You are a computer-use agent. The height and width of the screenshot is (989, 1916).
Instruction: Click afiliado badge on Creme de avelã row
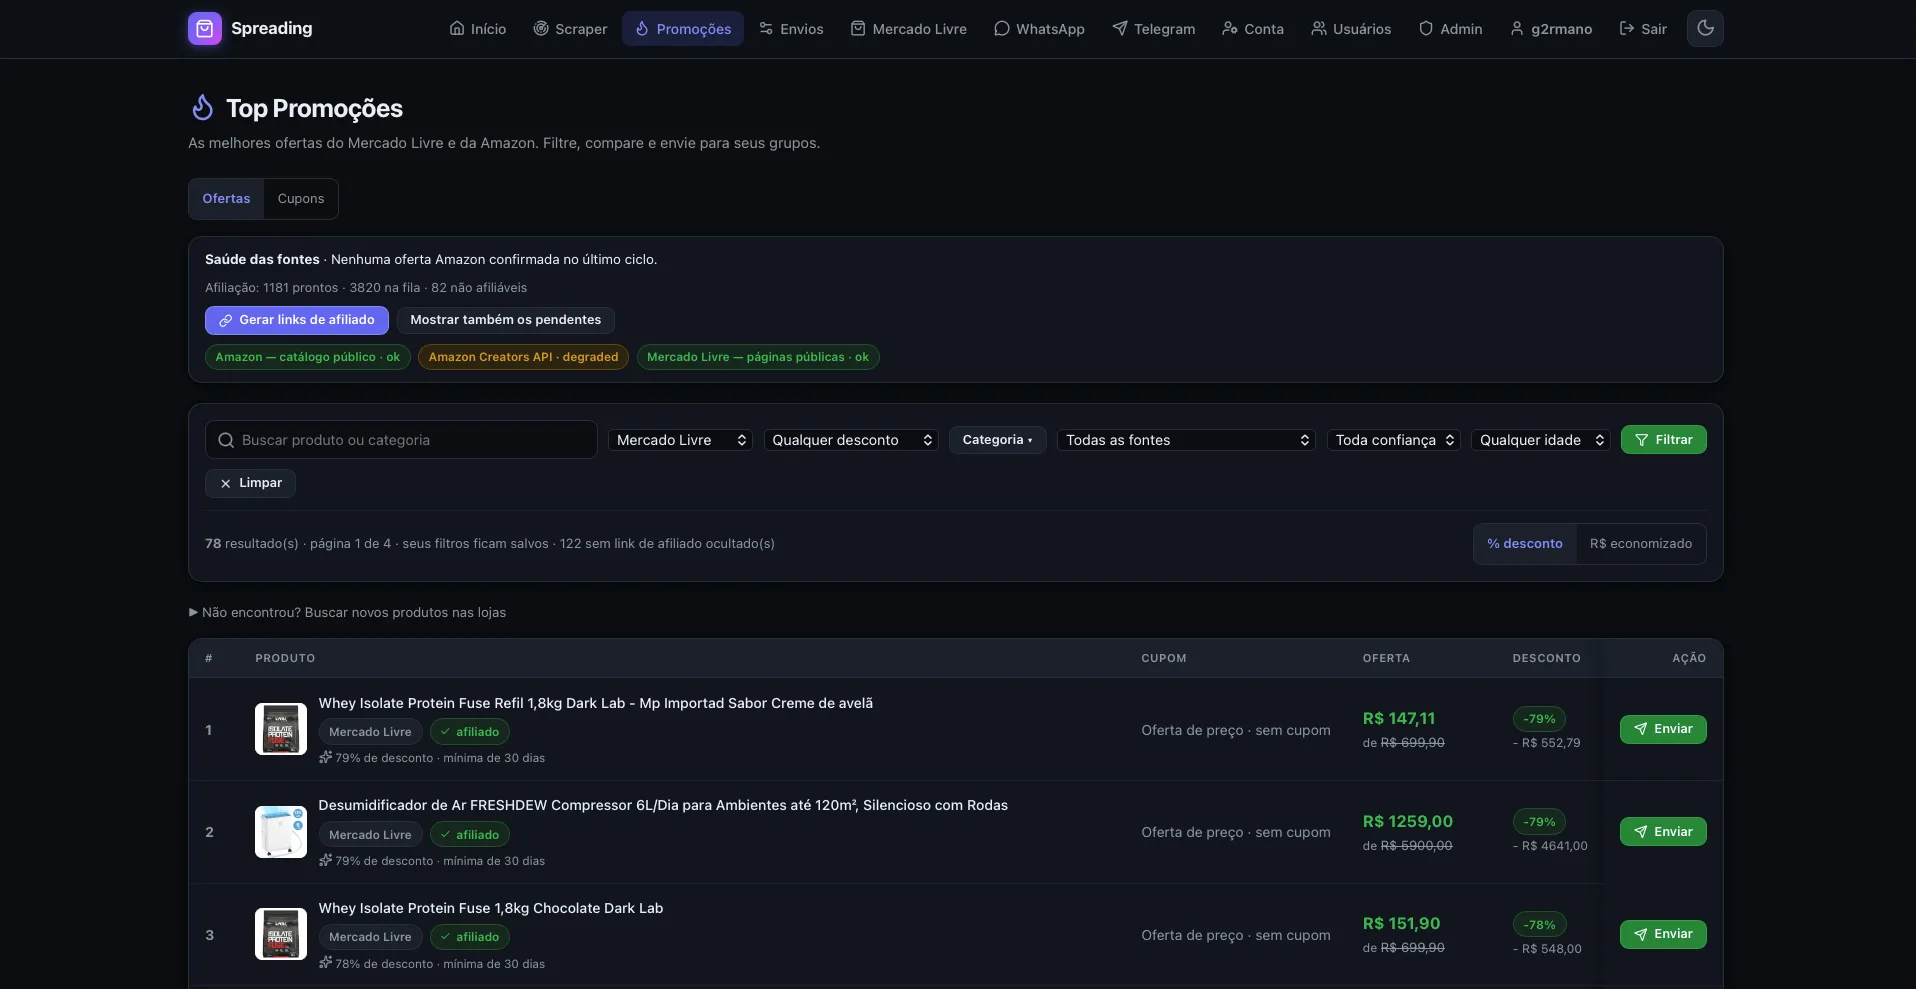pos(470,732)
